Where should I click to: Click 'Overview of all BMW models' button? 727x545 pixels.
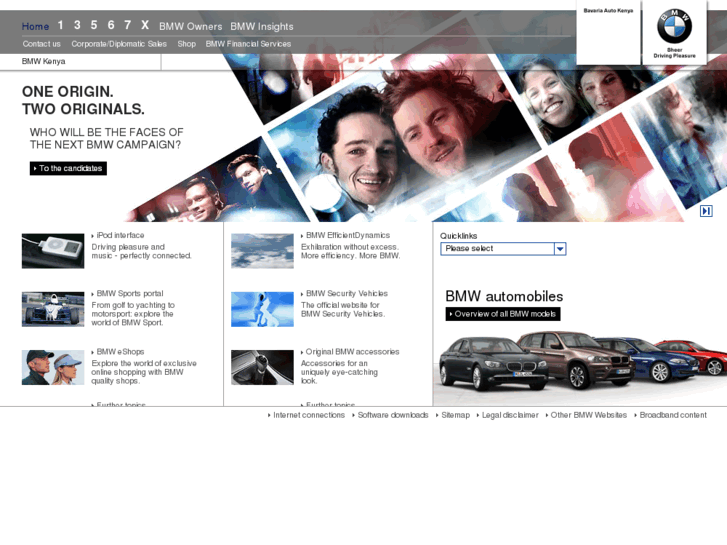click(503, 314)
